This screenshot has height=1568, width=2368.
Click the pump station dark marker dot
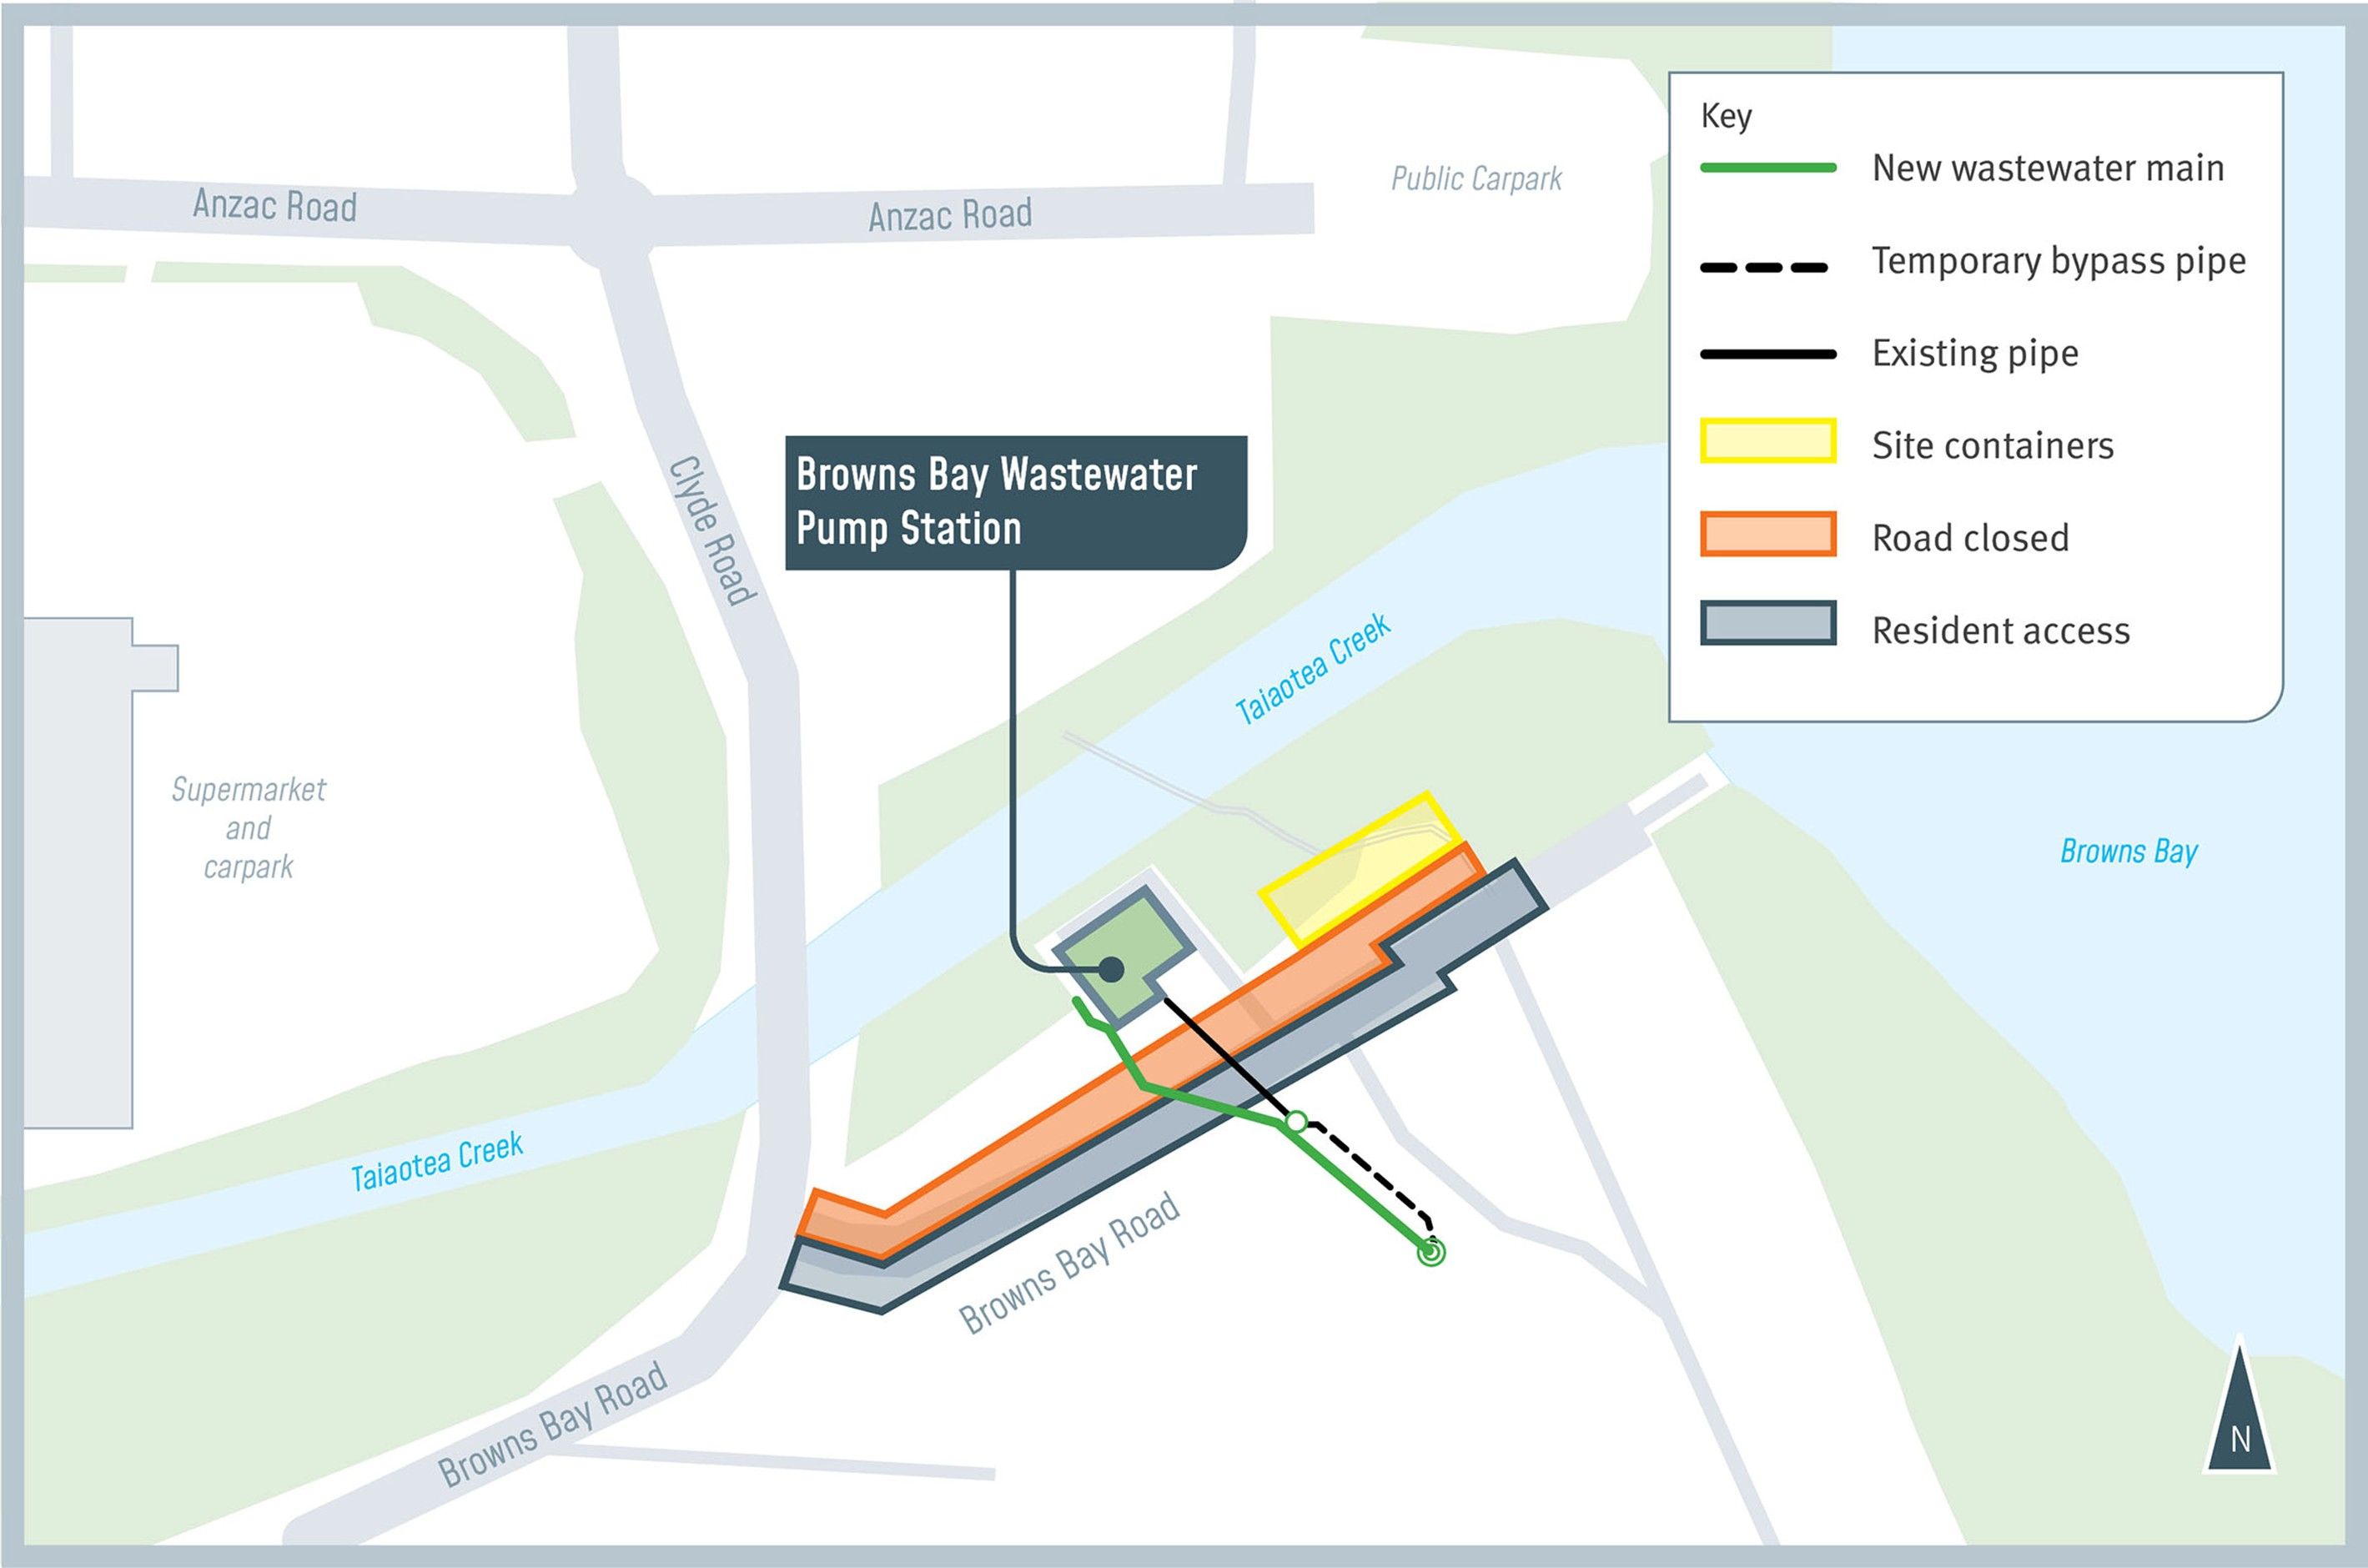point(1111,968)
